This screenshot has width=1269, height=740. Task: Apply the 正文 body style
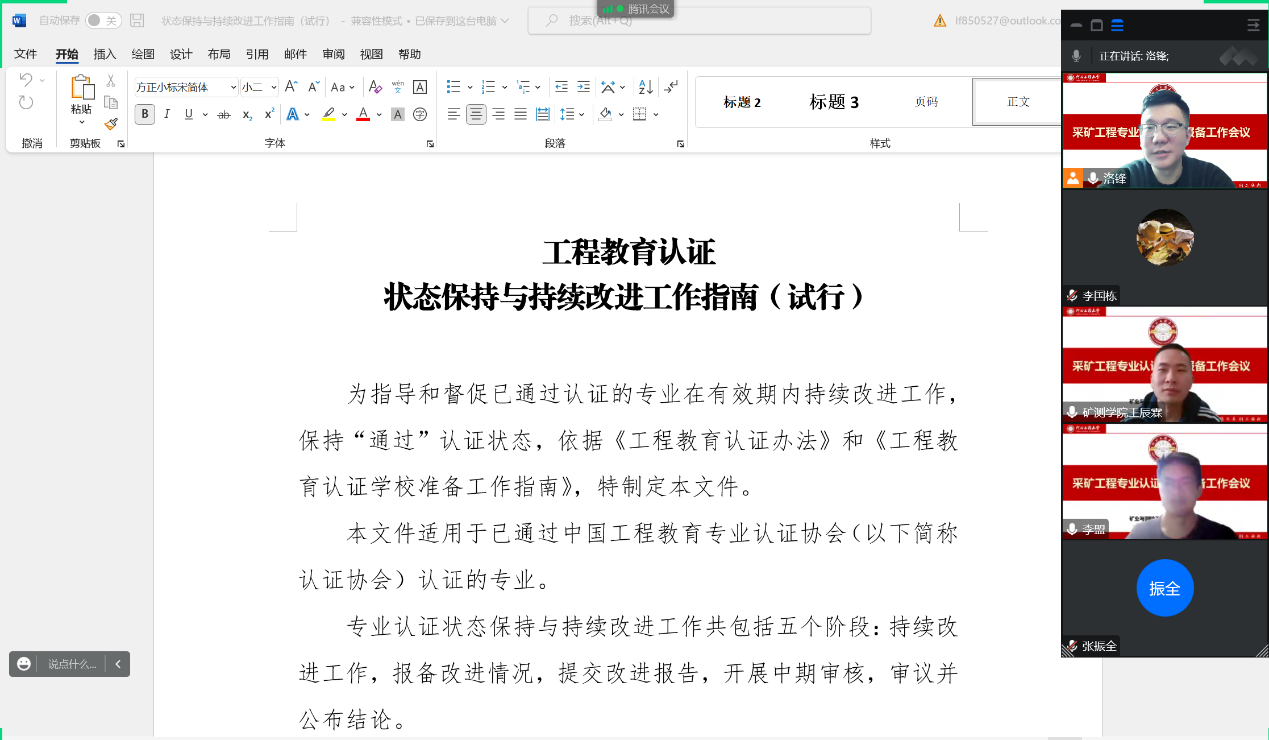(1017, 102)
